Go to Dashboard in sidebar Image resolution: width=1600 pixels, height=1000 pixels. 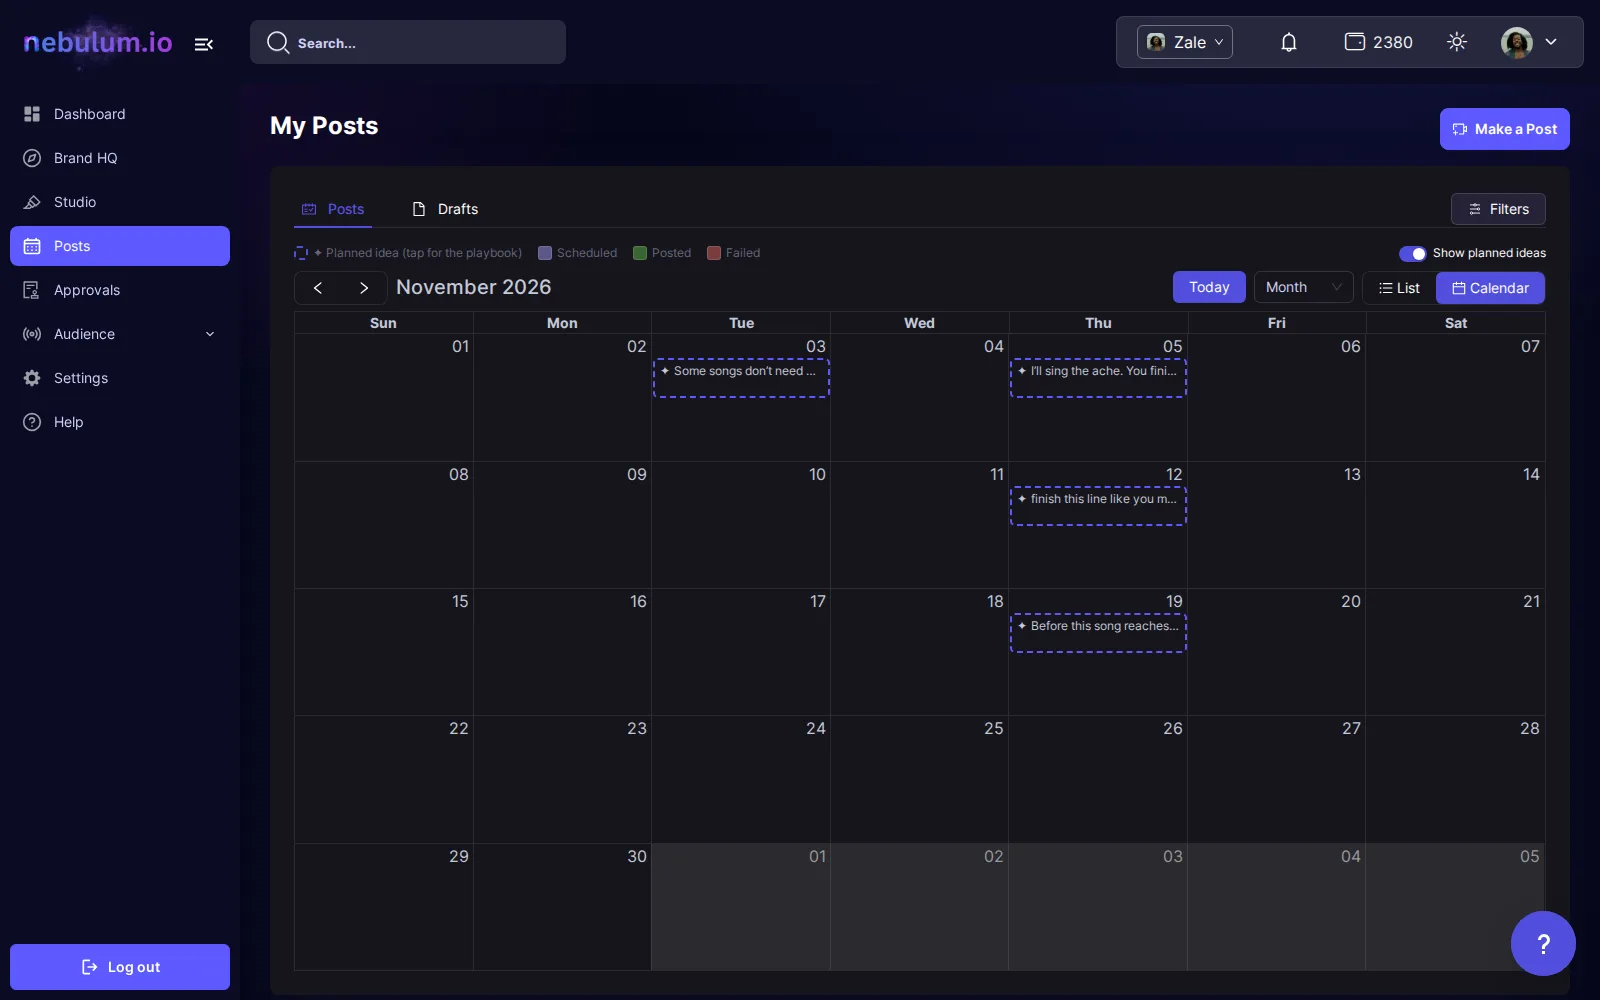(x=120, y=114)
